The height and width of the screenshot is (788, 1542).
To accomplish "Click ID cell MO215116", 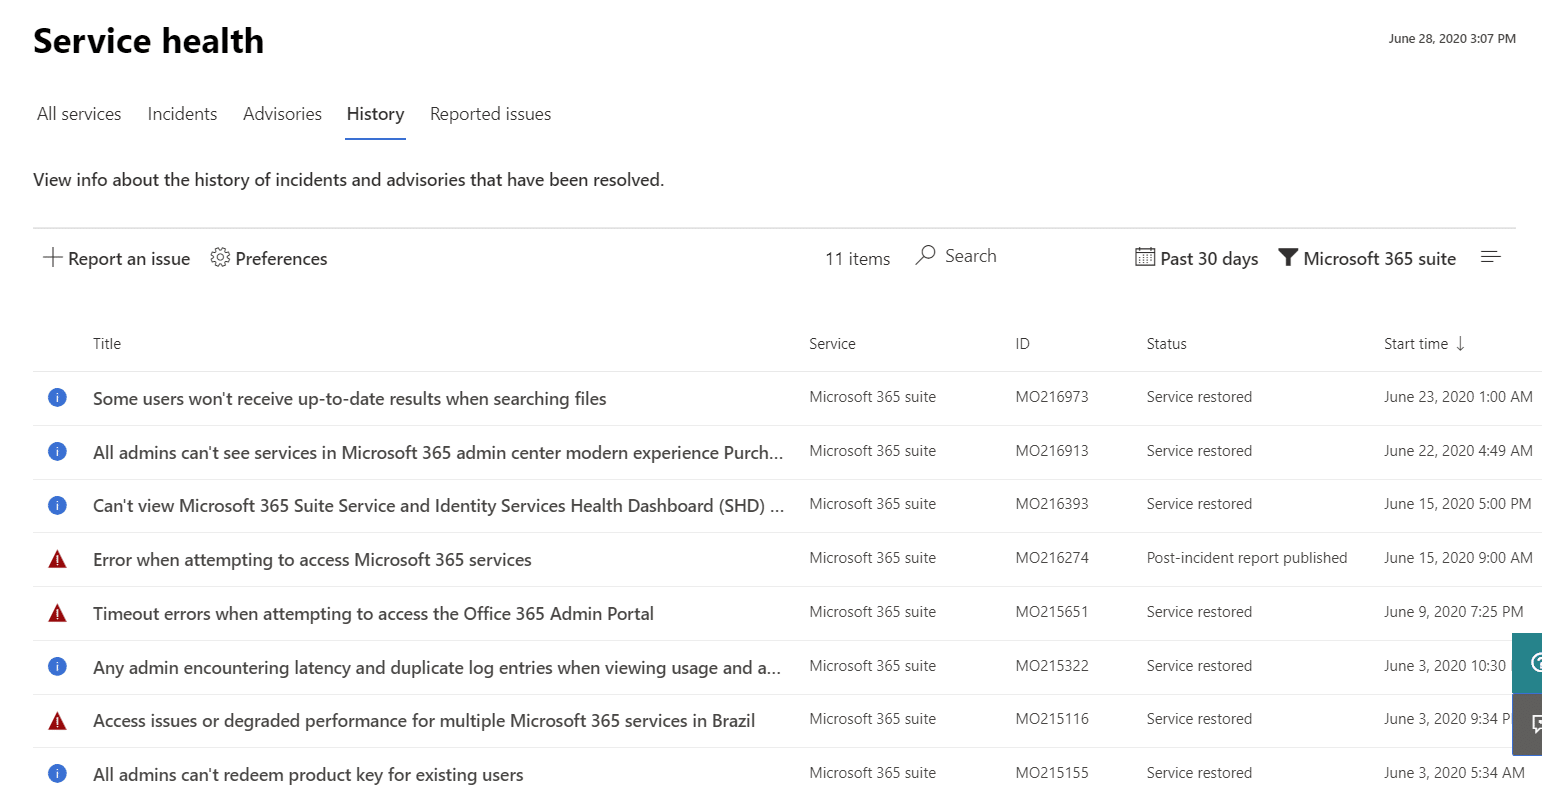I will (x=1052, y=719).
